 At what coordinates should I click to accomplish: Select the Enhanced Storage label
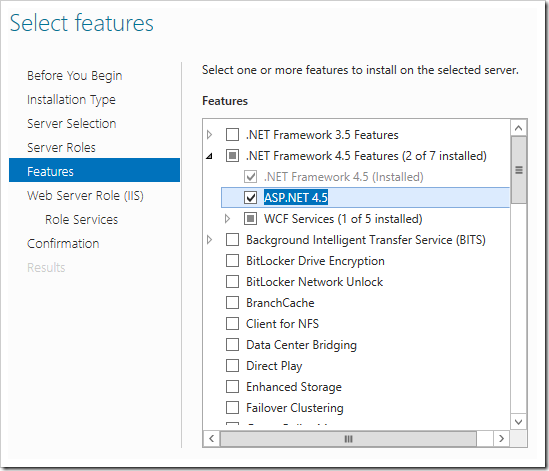[294, 387]
